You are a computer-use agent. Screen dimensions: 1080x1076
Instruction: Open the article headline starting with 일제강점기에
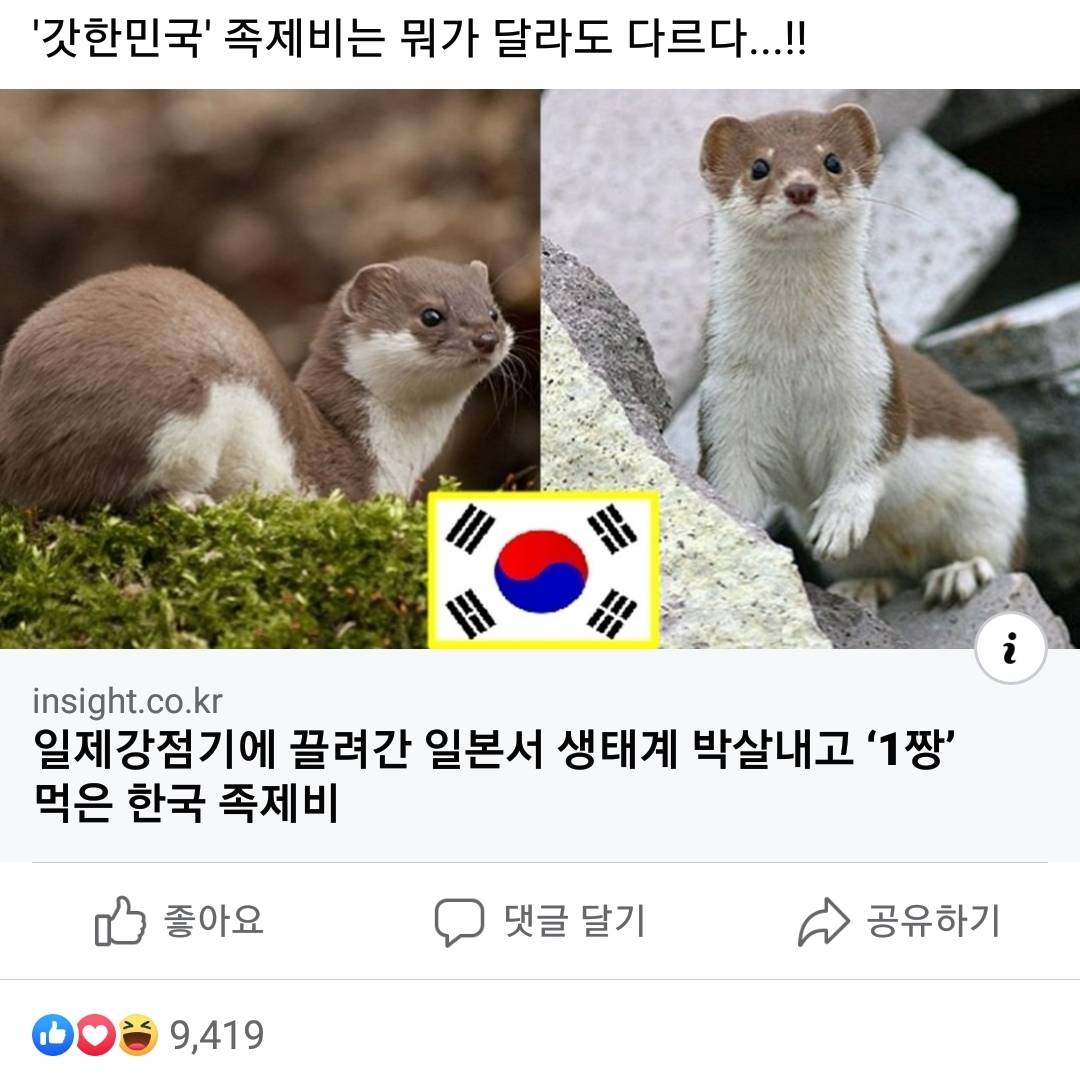pyautogui.click(x=493, y=776)
